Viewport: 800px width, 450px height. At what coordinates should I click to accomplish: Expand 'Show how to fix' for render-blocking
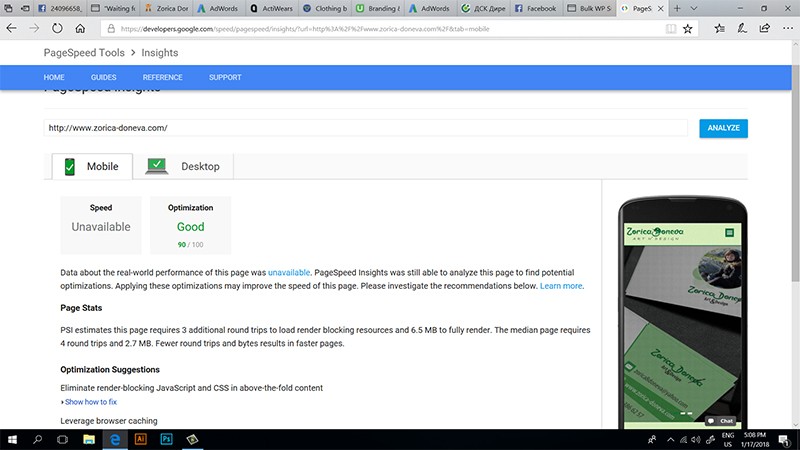[90, 402]
